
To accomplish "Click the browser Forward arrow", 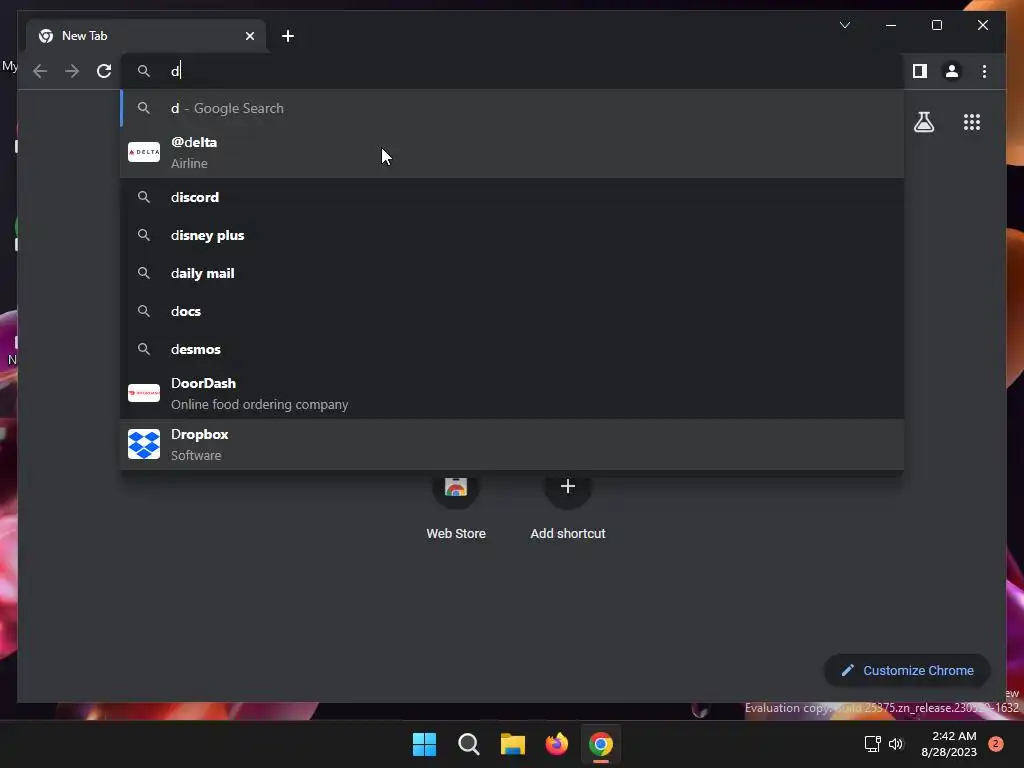I will point(72,71).
